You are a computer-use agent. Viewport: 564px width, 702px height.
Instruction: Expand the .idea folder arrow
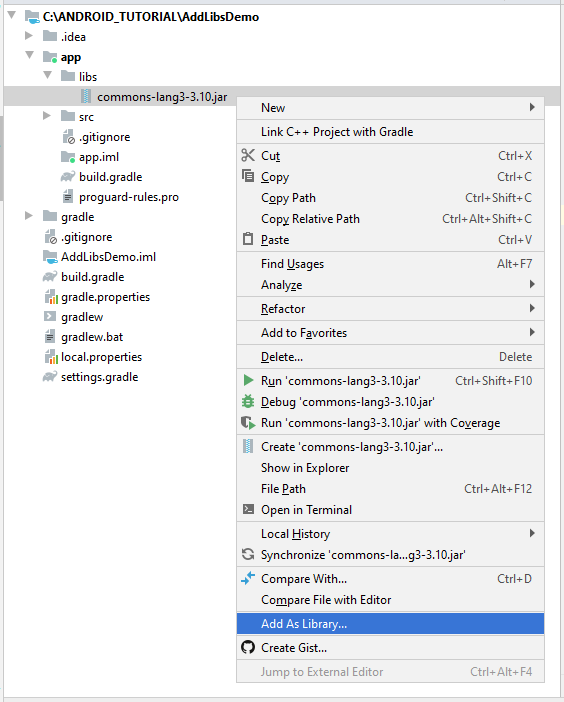pyautogui.click(x=29, y=35)
